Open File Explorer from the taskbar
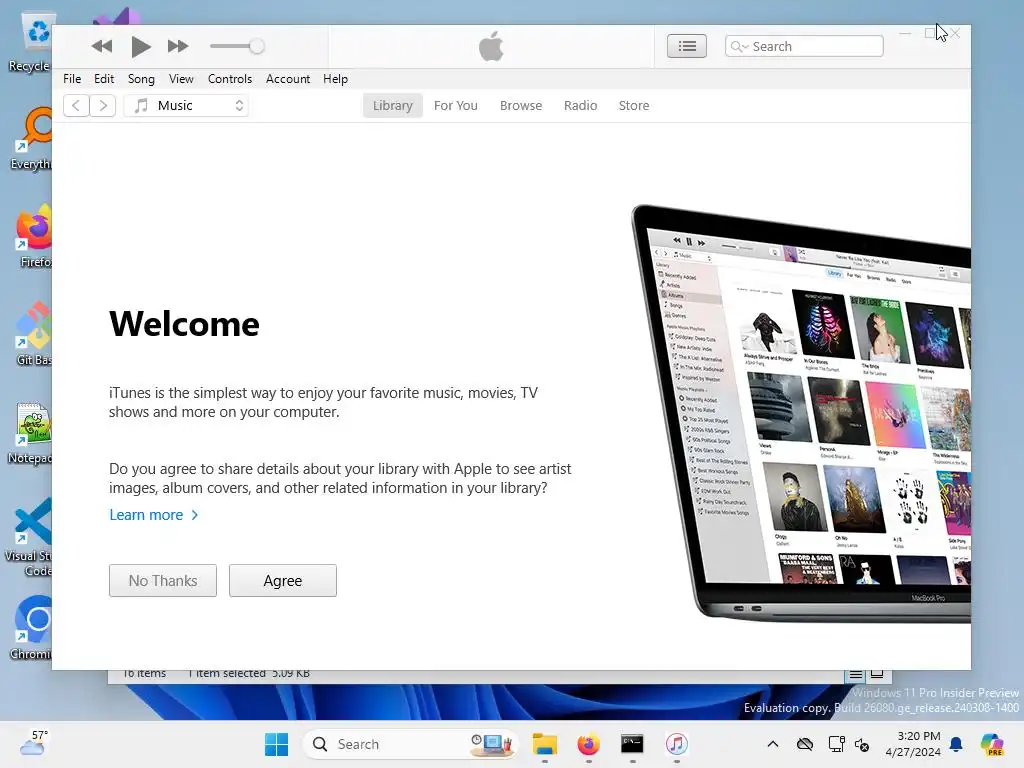Screen dimensions: 1024x768 pyautogui.click(x=545, y=744)
